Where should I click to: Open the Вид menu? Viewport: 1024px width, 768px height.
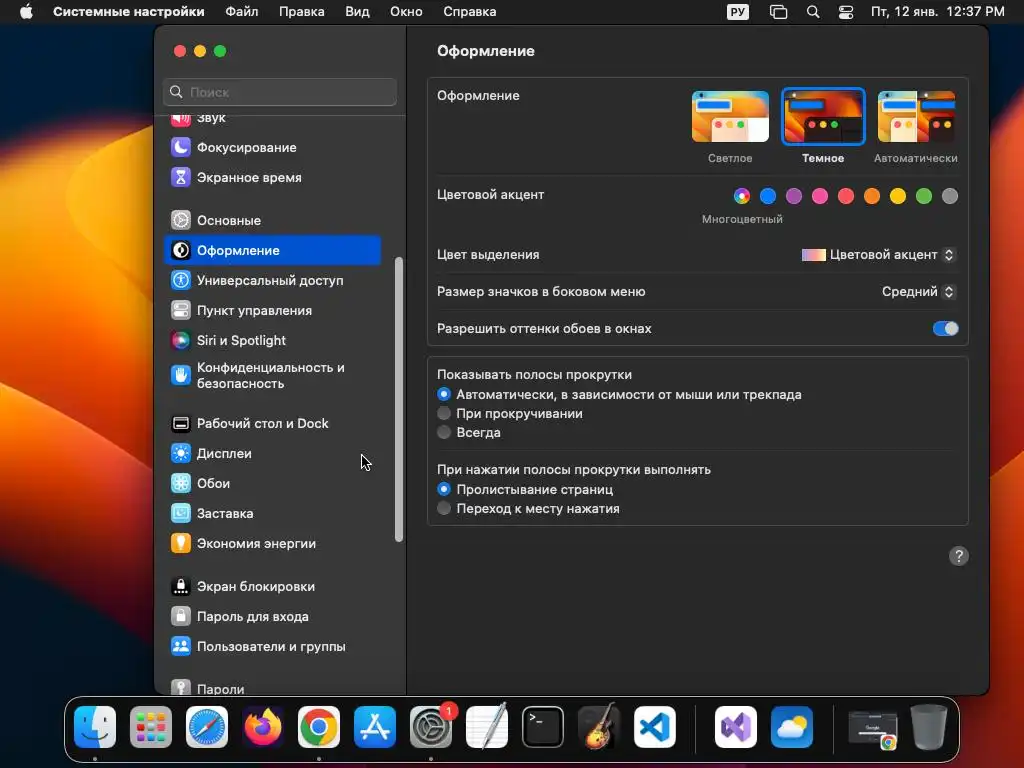pyautogui.click(x=357, y=12)
